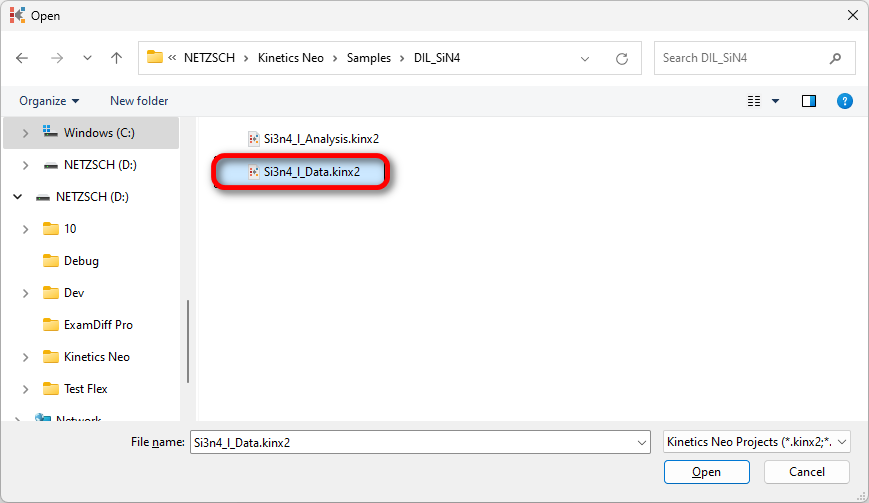This screenshot has height=503, width=869.
Task: Expand the Windows (C:) tree node
Action: pyautogui.click(x=25, y=133)
